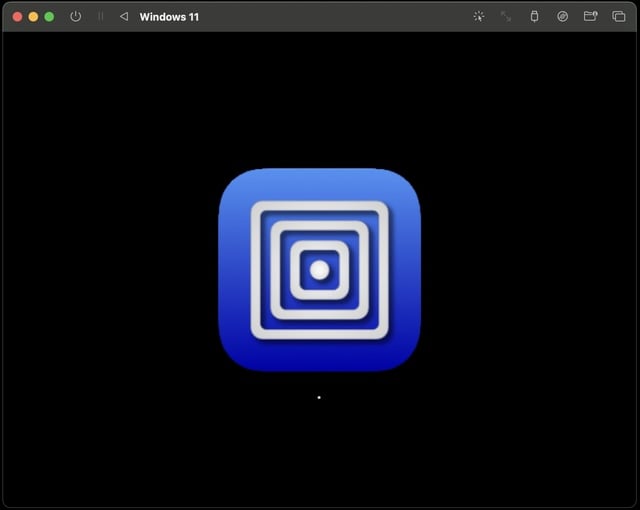Pause the virtual machine
Image resolution: width=640 pixels, height=510 pixels.
100,17
